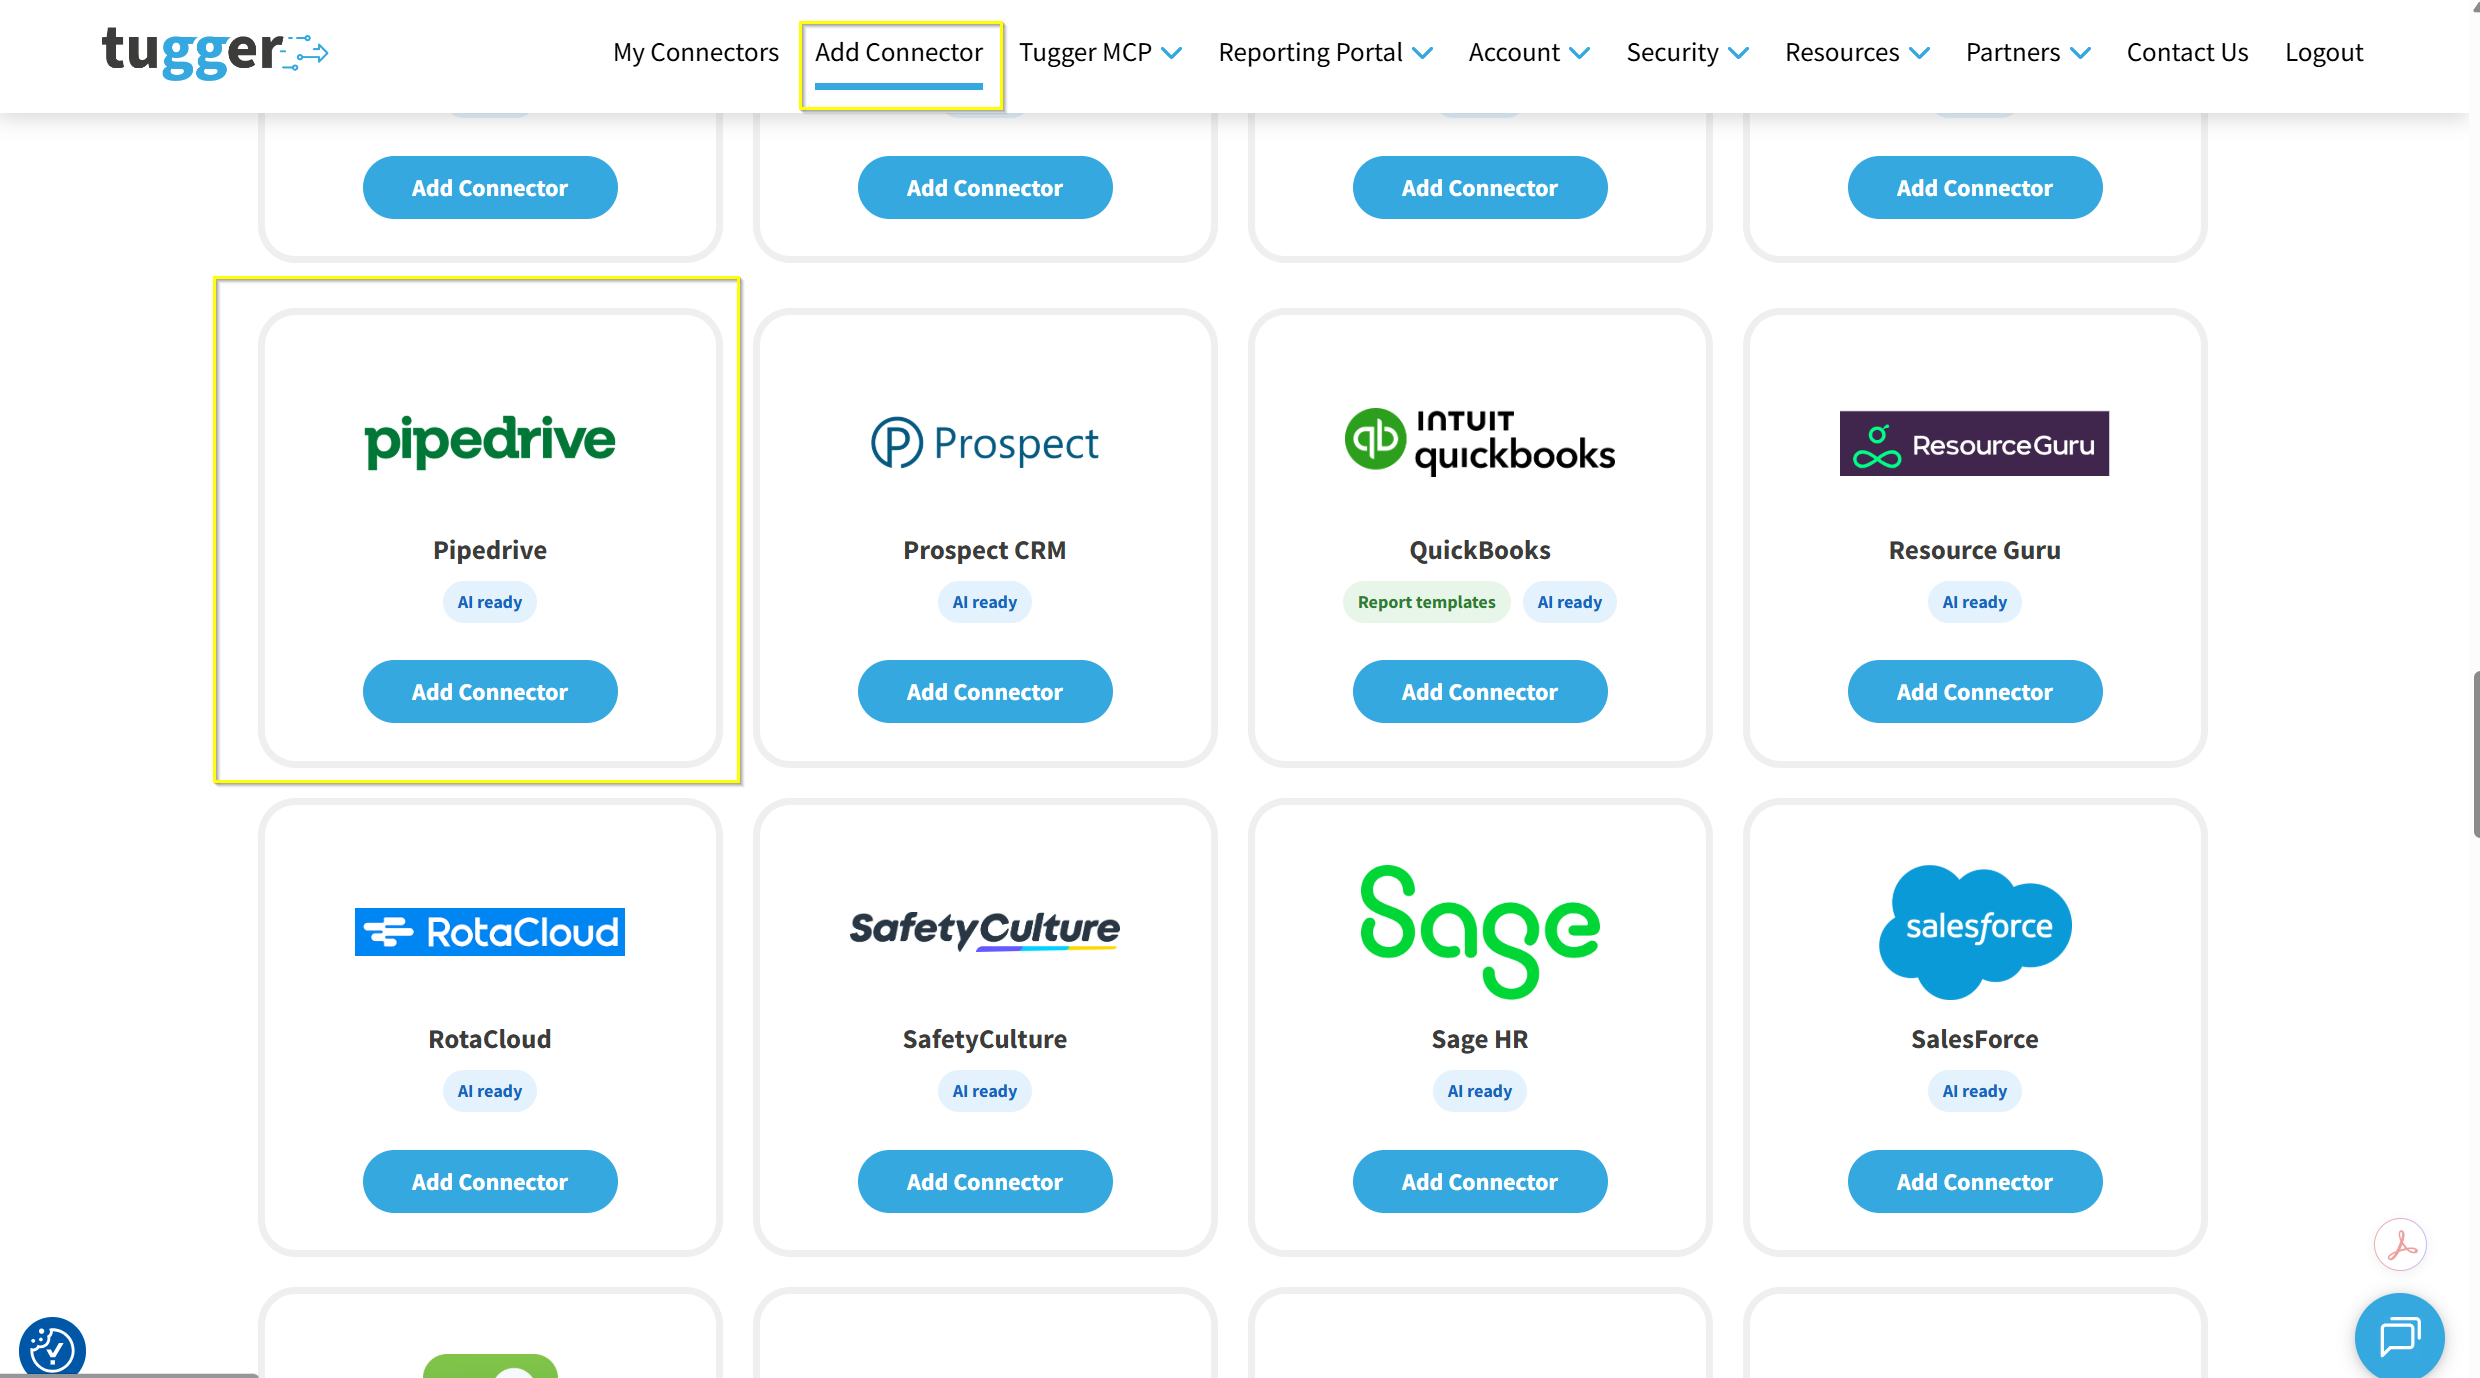Expand the Security dropdown
This screenshot has width=2480, height=1378.
[x=1687, y=52]
